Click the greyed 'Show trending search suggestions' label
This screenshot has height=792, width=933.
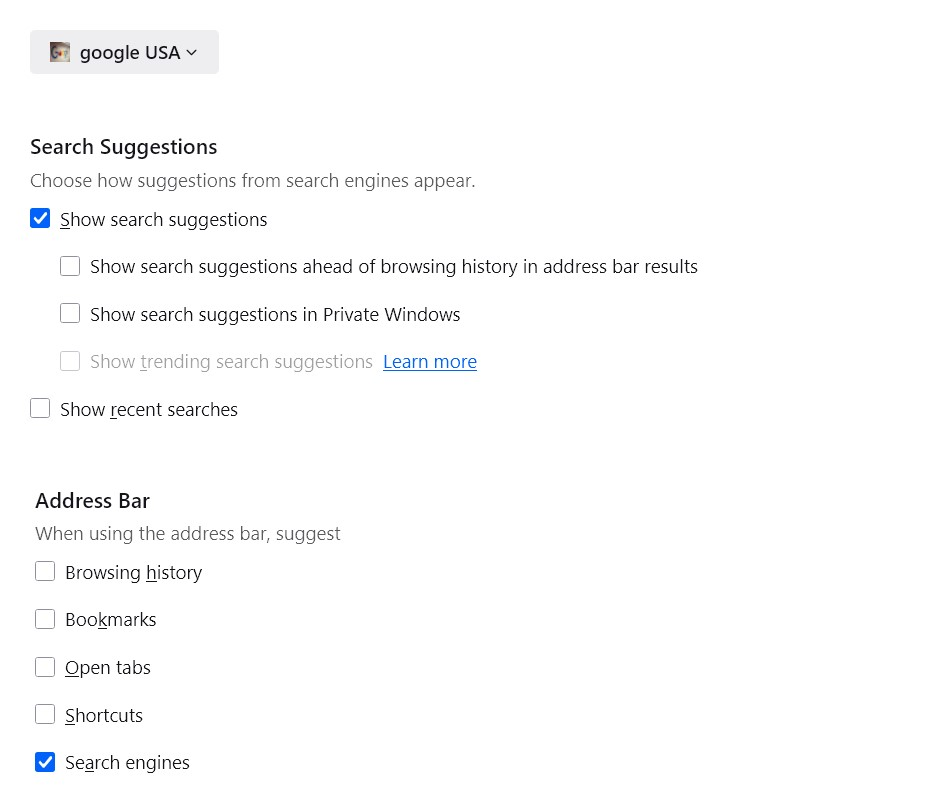231,362
